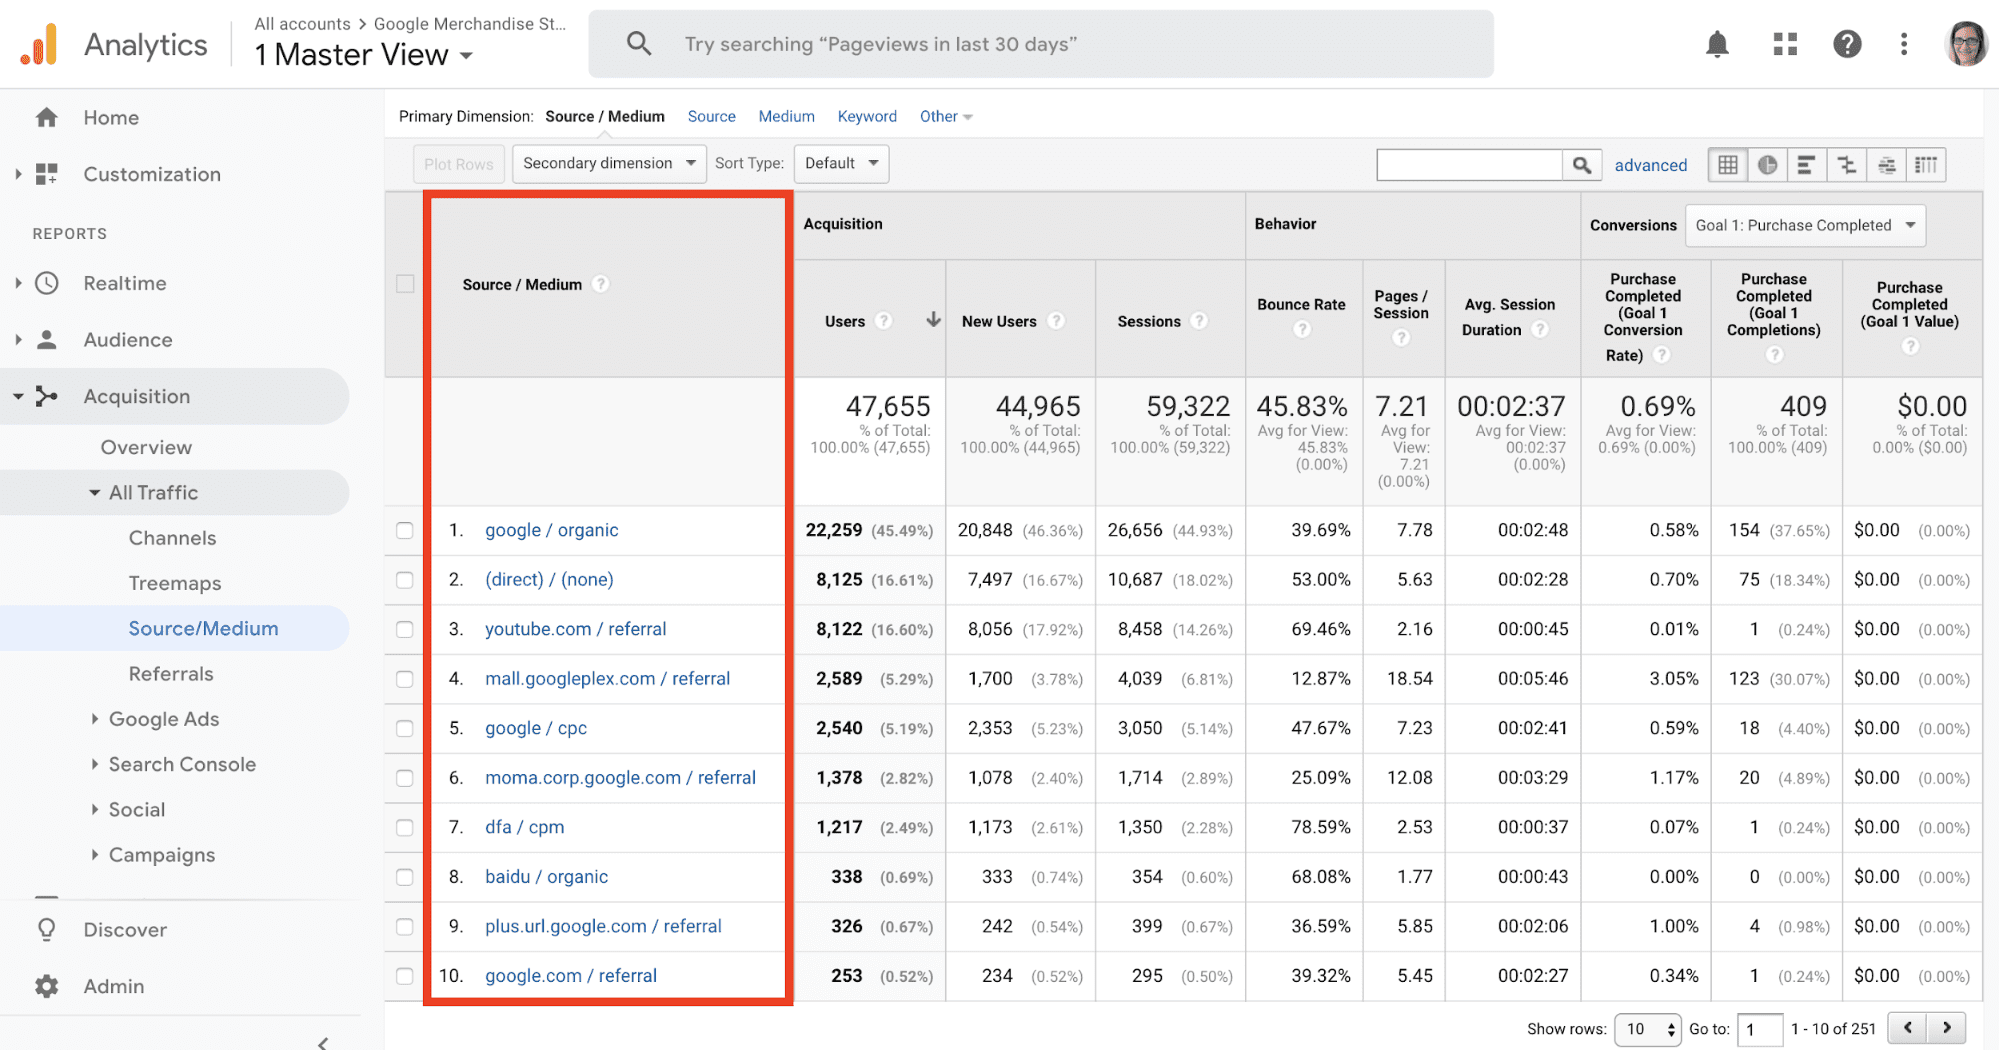Click the notifications bell icon
Viewport: 1999px width, 1050px height.
coord(1717,43)
